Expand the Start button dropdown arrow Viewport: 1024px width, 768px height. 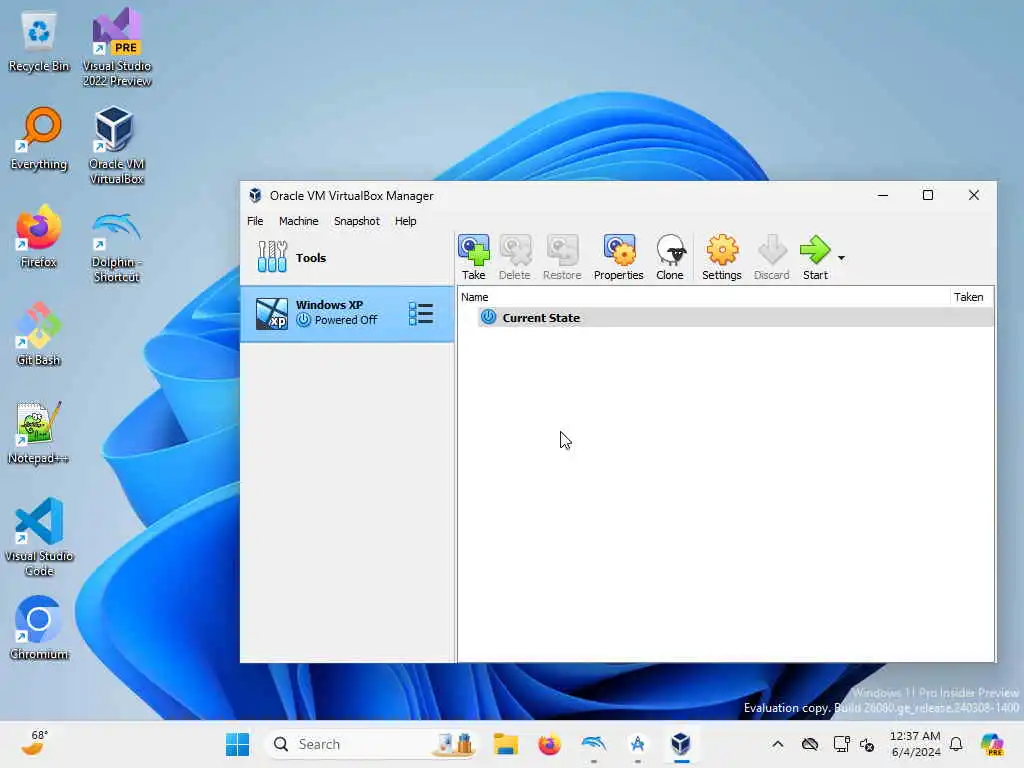841,258
